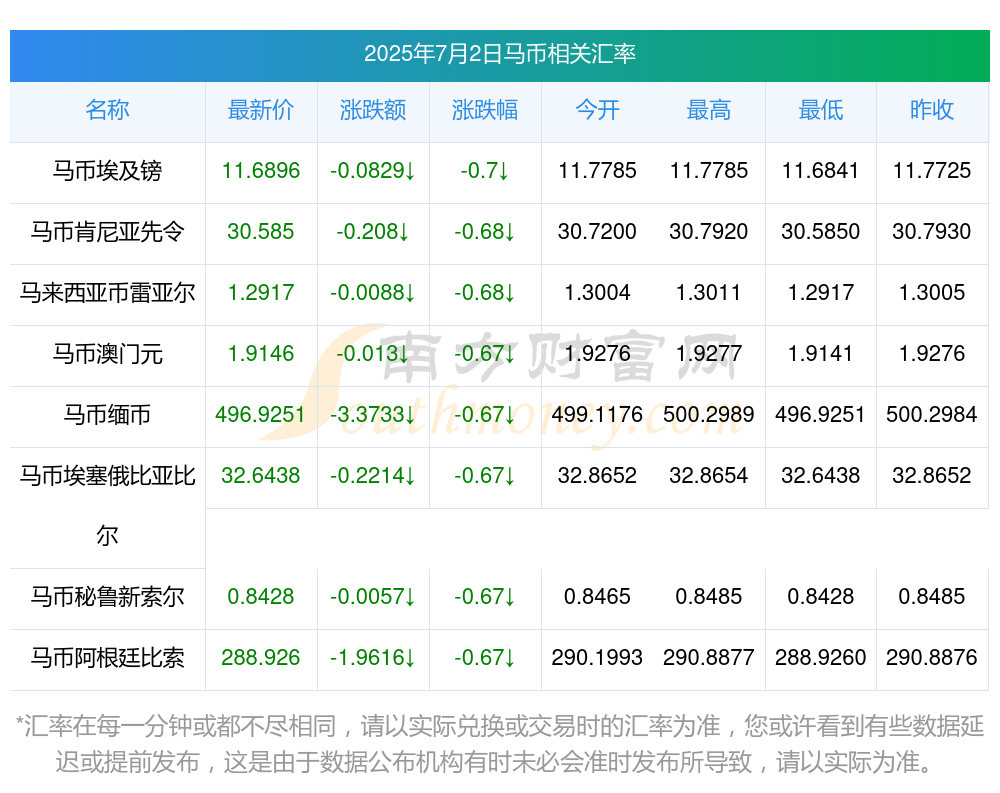Select low value 1.9141
Viewport: 1000px width, 793px height.
click(x=821, y=353)
